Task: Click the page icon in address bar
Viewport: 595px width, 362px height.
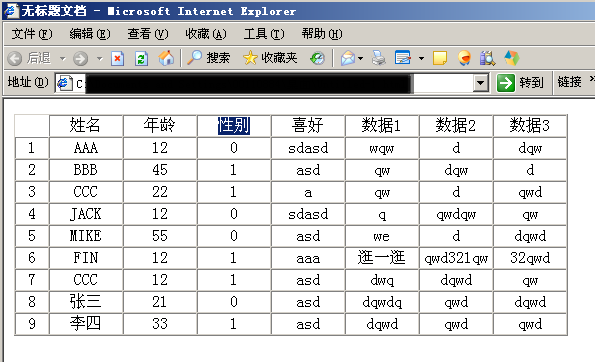Action: pyautogui.click(x=65, y=83)
